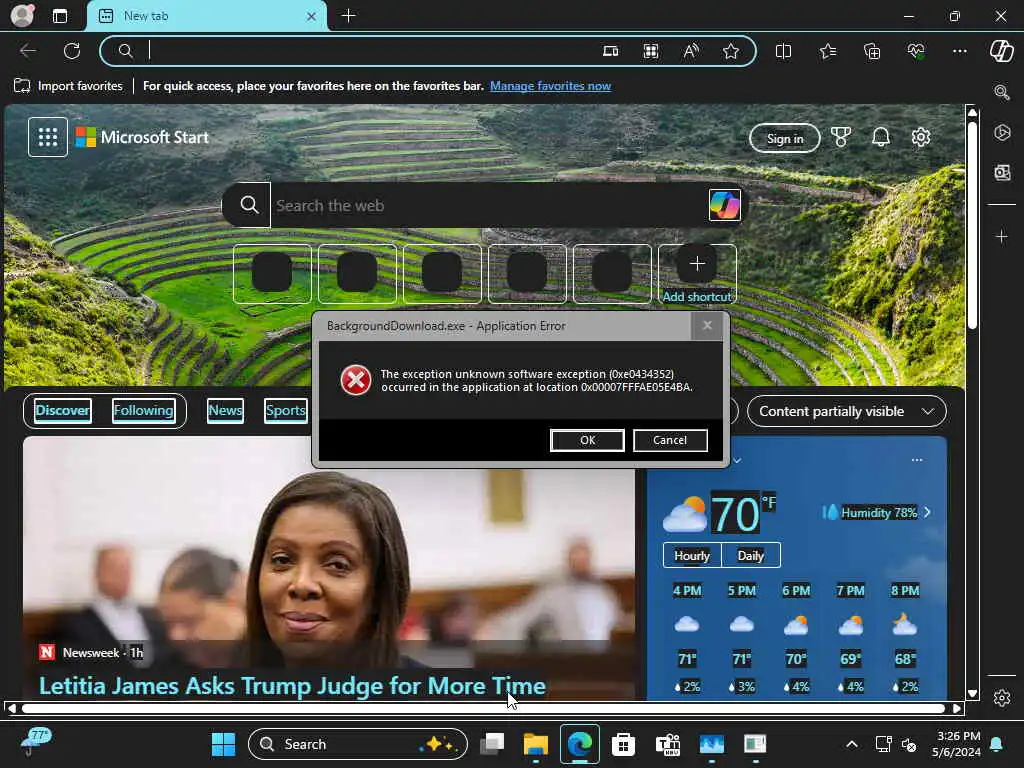1024x768 pixels.
Task: Click Import favorites
Action: [68, 86]
